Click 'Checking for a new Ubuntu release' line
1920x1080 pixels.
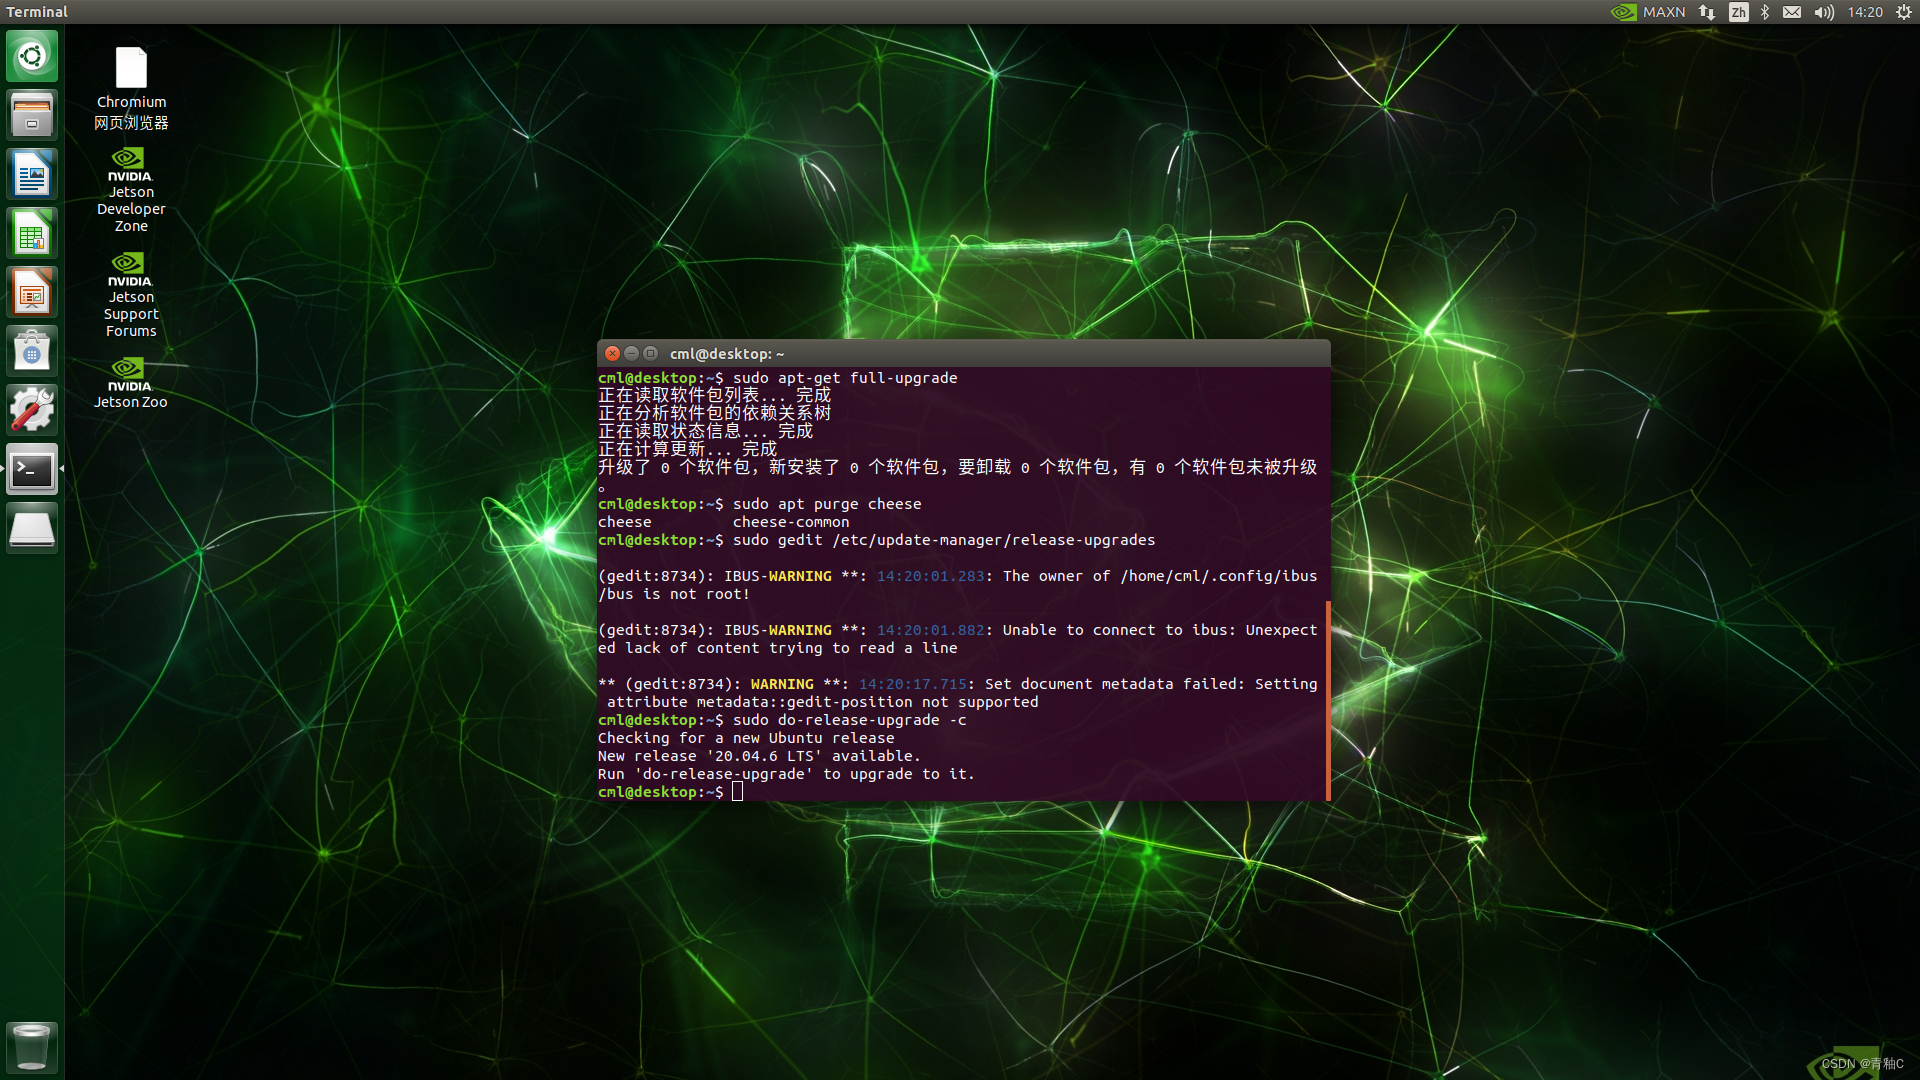[x=746, y=738]
